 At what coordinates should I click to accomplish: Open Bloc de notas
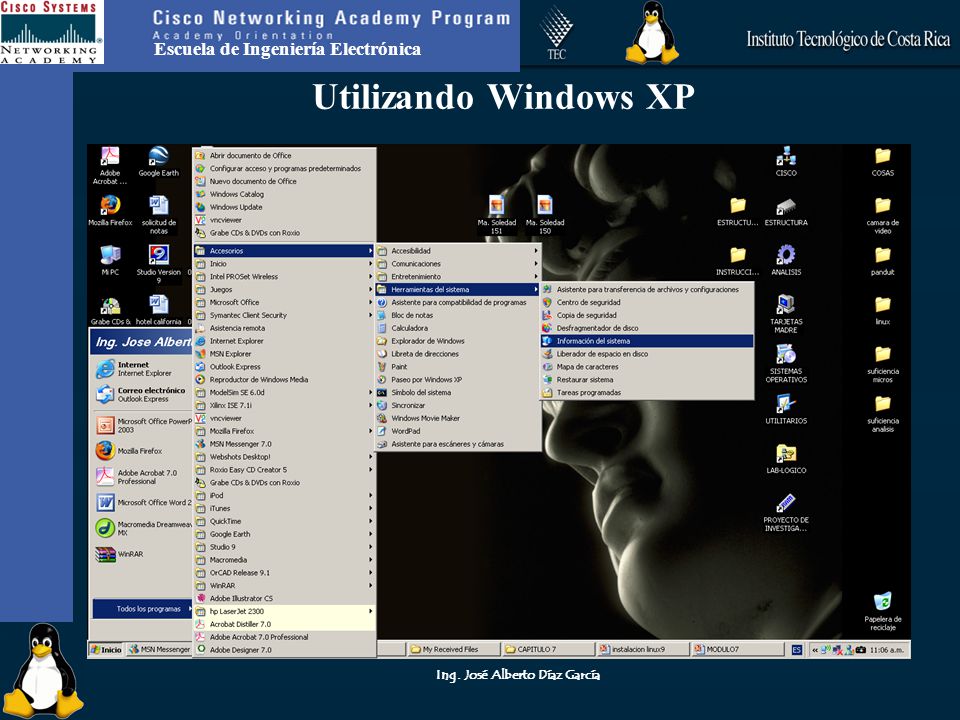coord(458,315)
